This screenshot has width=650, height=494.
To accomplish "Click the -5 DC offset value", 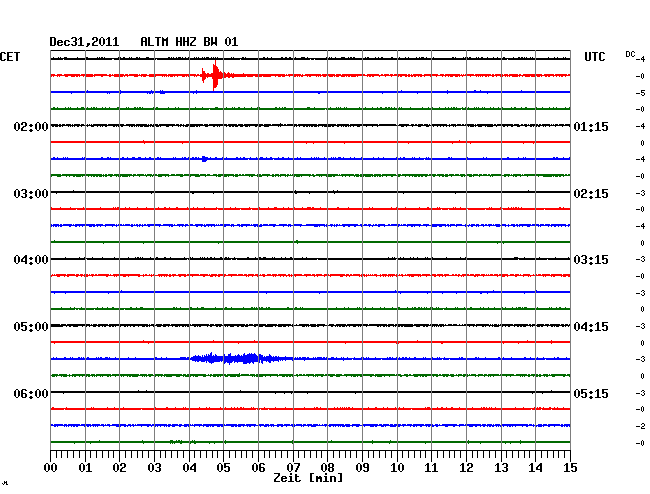I will [x=640, y=93].
